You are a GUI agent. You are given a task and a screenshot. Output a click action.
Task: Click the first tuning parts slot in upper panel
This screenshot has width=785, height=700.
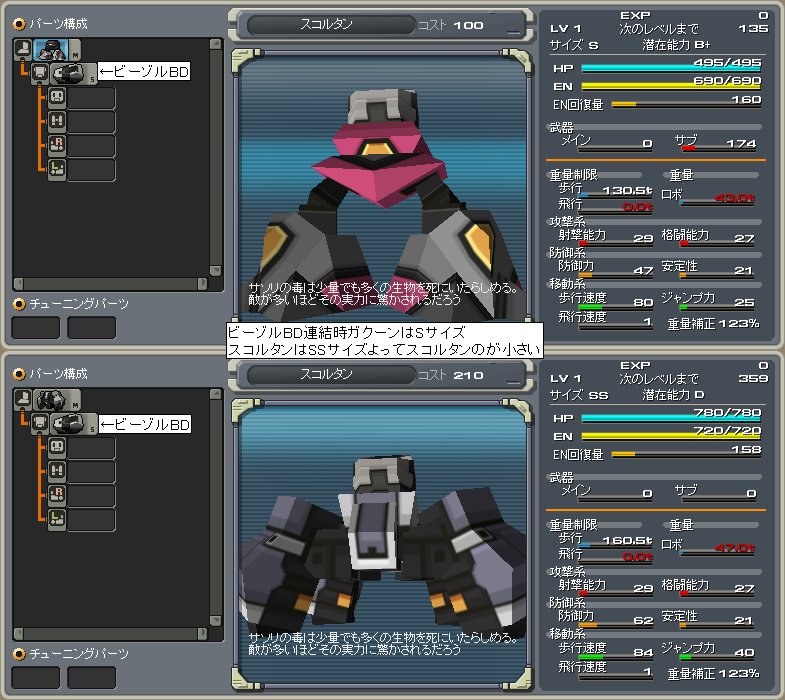tap(36, 328)
